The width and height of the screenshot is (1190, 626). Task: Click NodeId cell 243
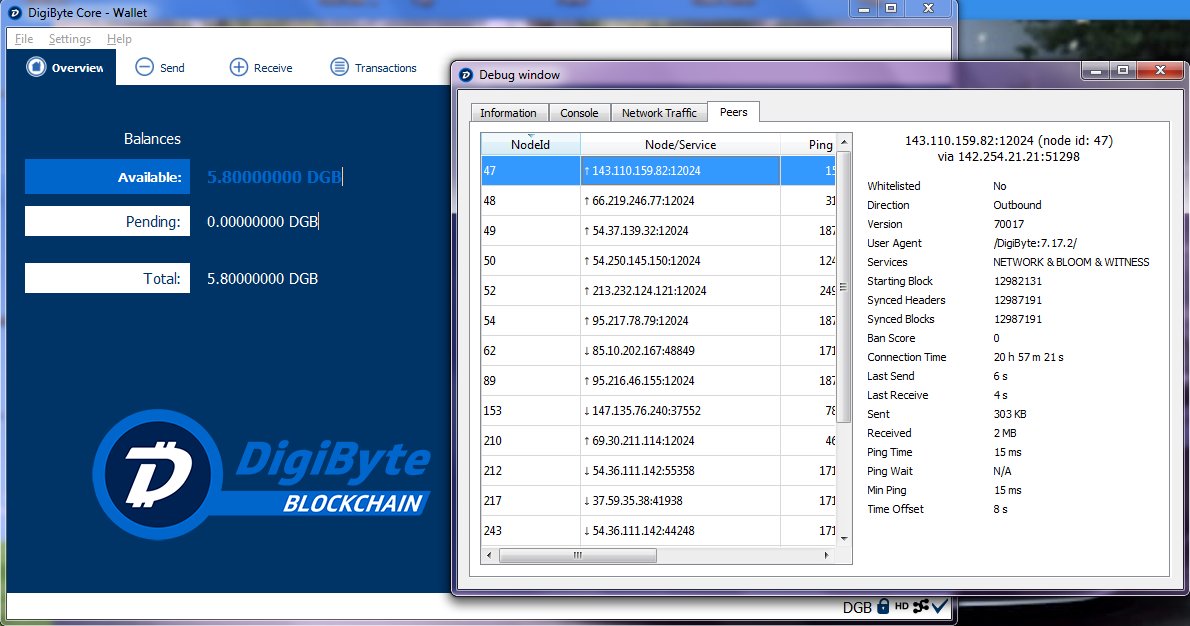tap(530, 530)
